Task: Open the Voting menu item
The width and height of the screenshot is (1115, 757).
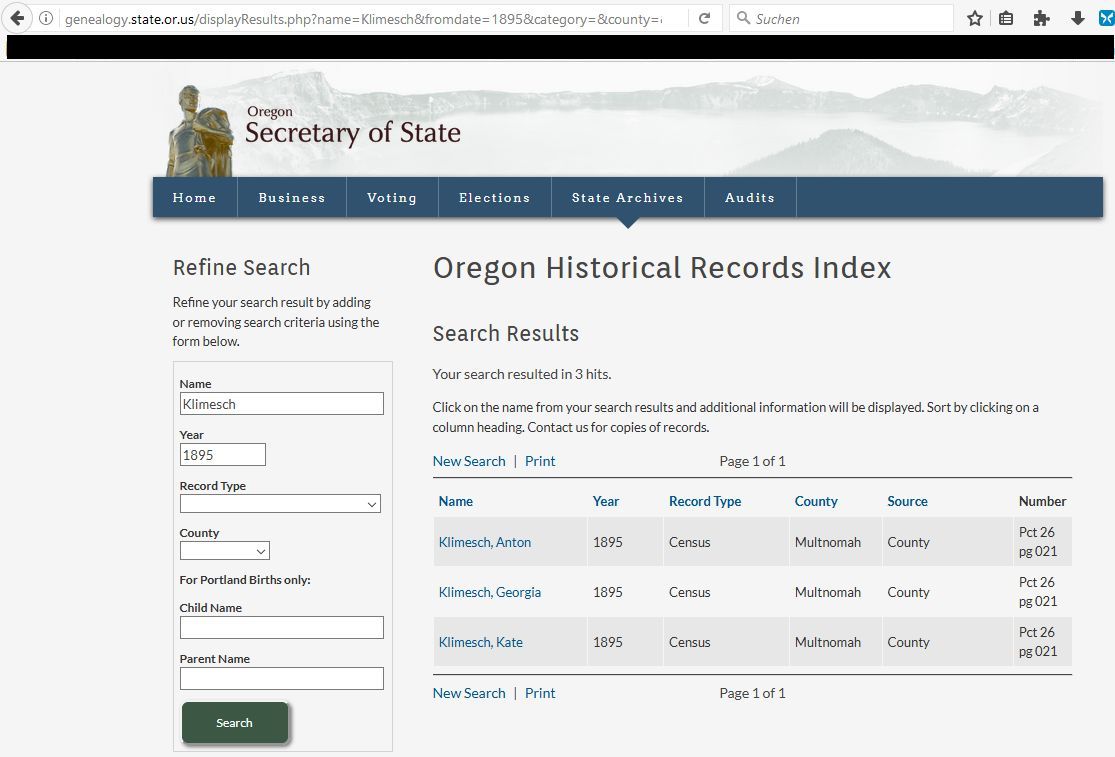Action: click(391, 198)
